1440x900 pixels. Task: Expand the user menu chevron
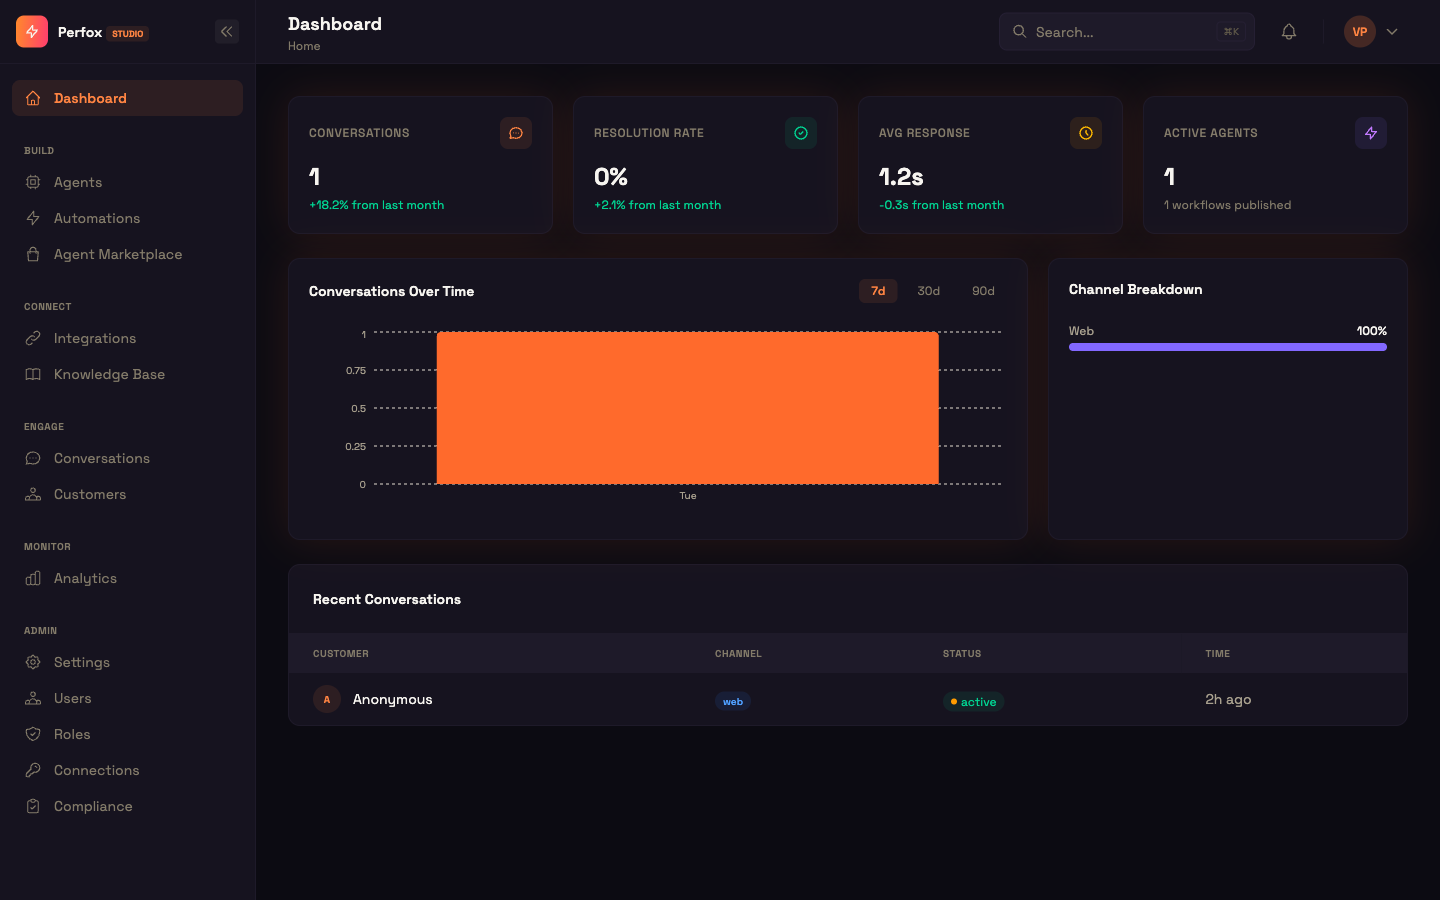coord(1392,32)
